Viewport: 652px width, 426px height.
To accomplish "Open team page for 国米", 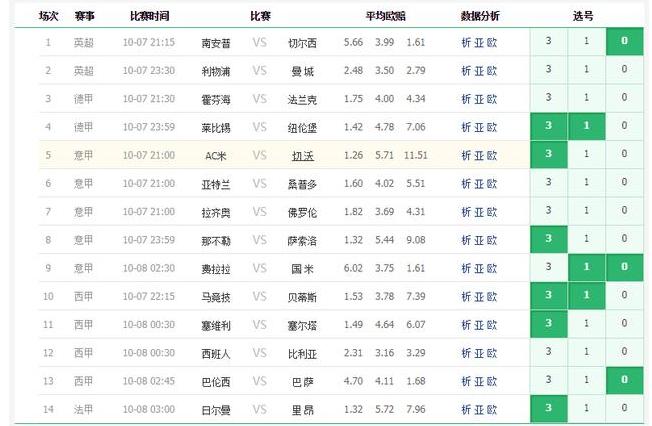I will (x=302, y=270).
